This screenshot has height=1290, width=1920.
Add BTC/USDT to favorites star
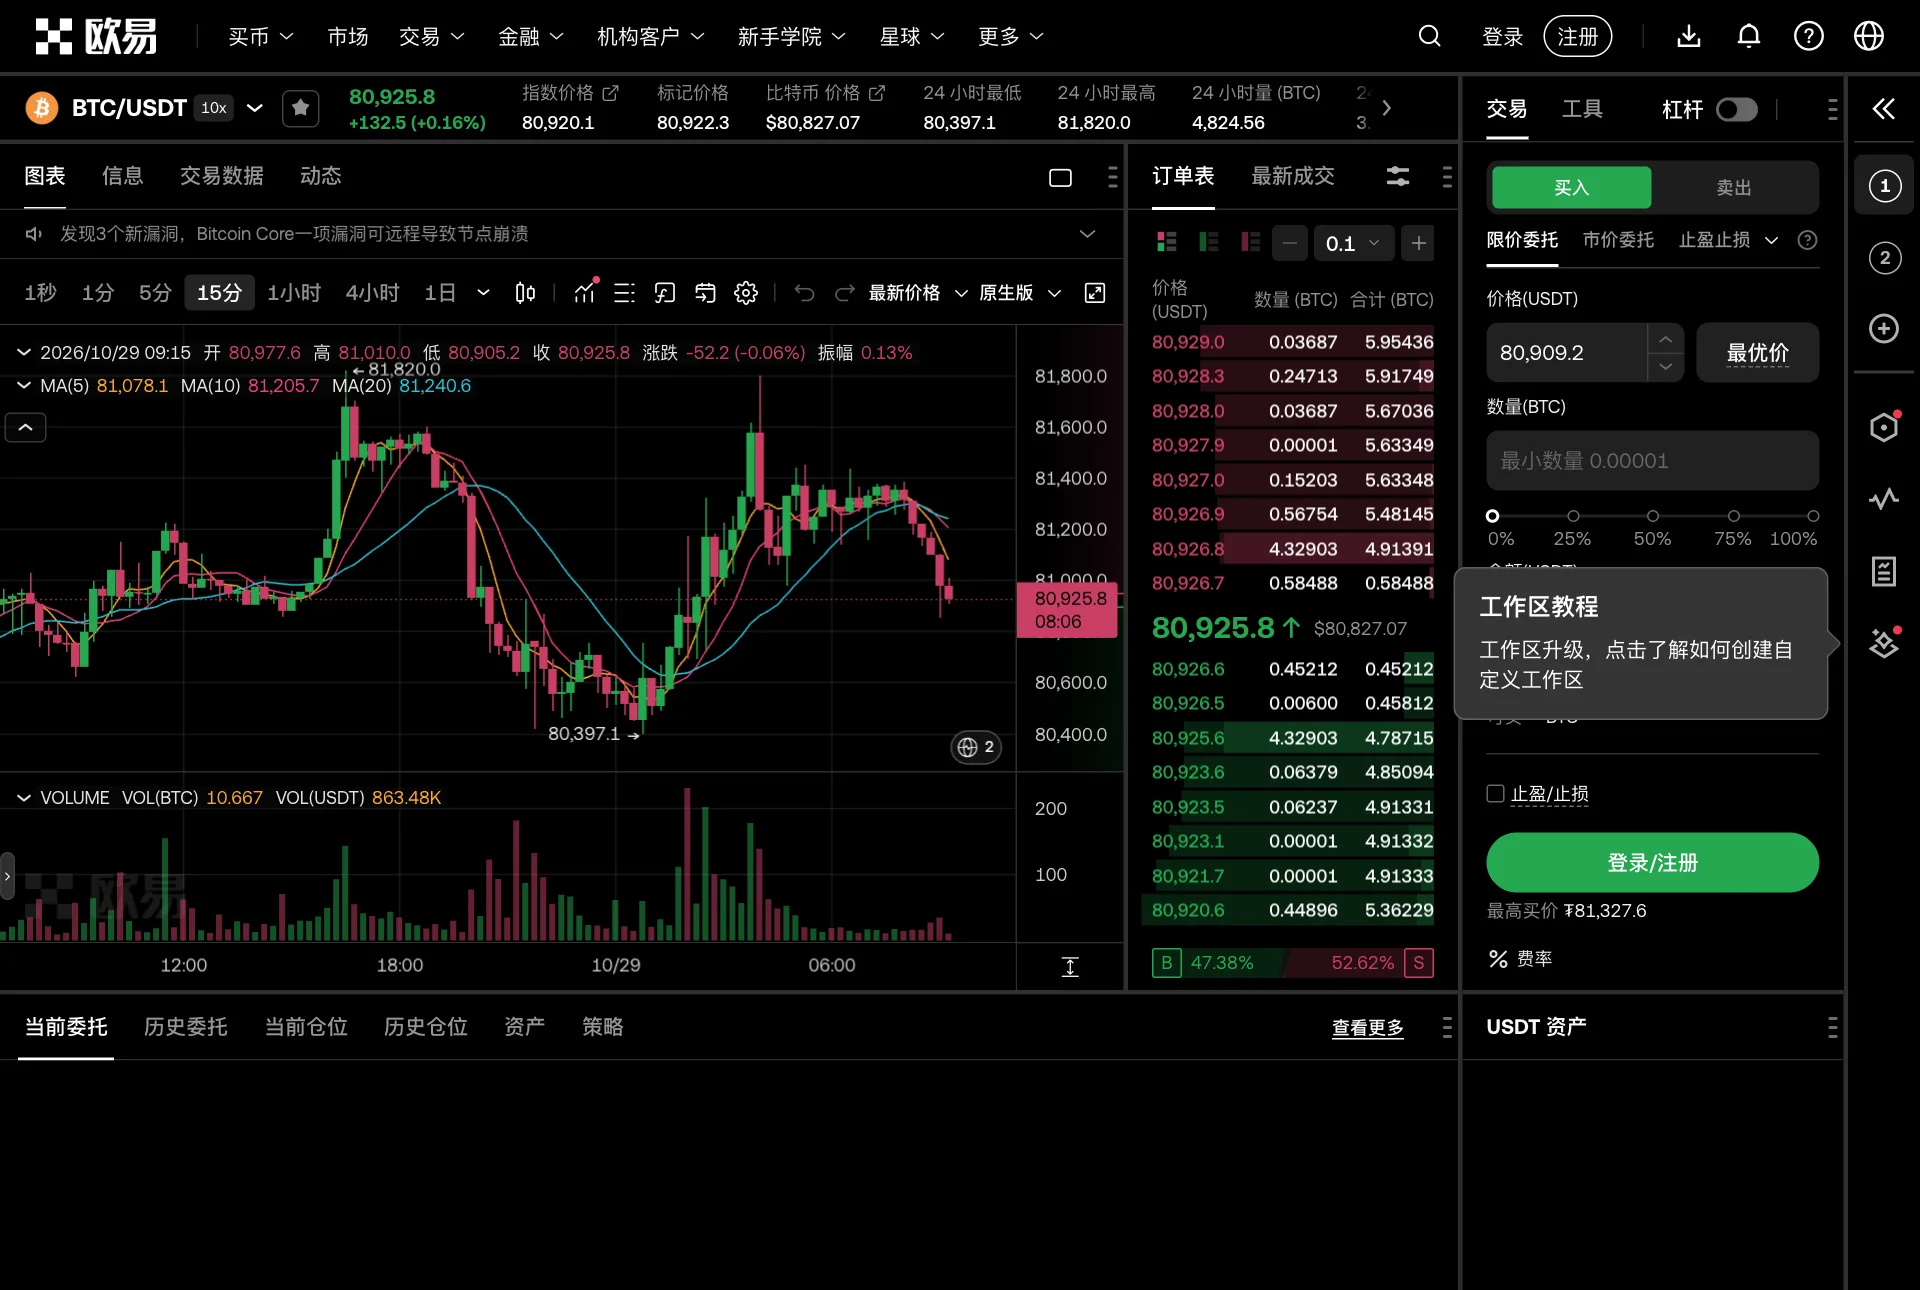click(x=300, y=108)
